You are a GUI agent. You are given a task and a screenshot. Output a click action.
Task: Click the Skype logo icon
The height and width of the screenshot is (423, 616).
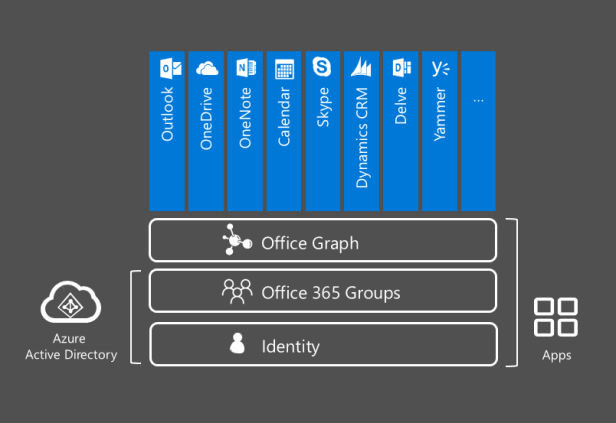click(322, 68)
